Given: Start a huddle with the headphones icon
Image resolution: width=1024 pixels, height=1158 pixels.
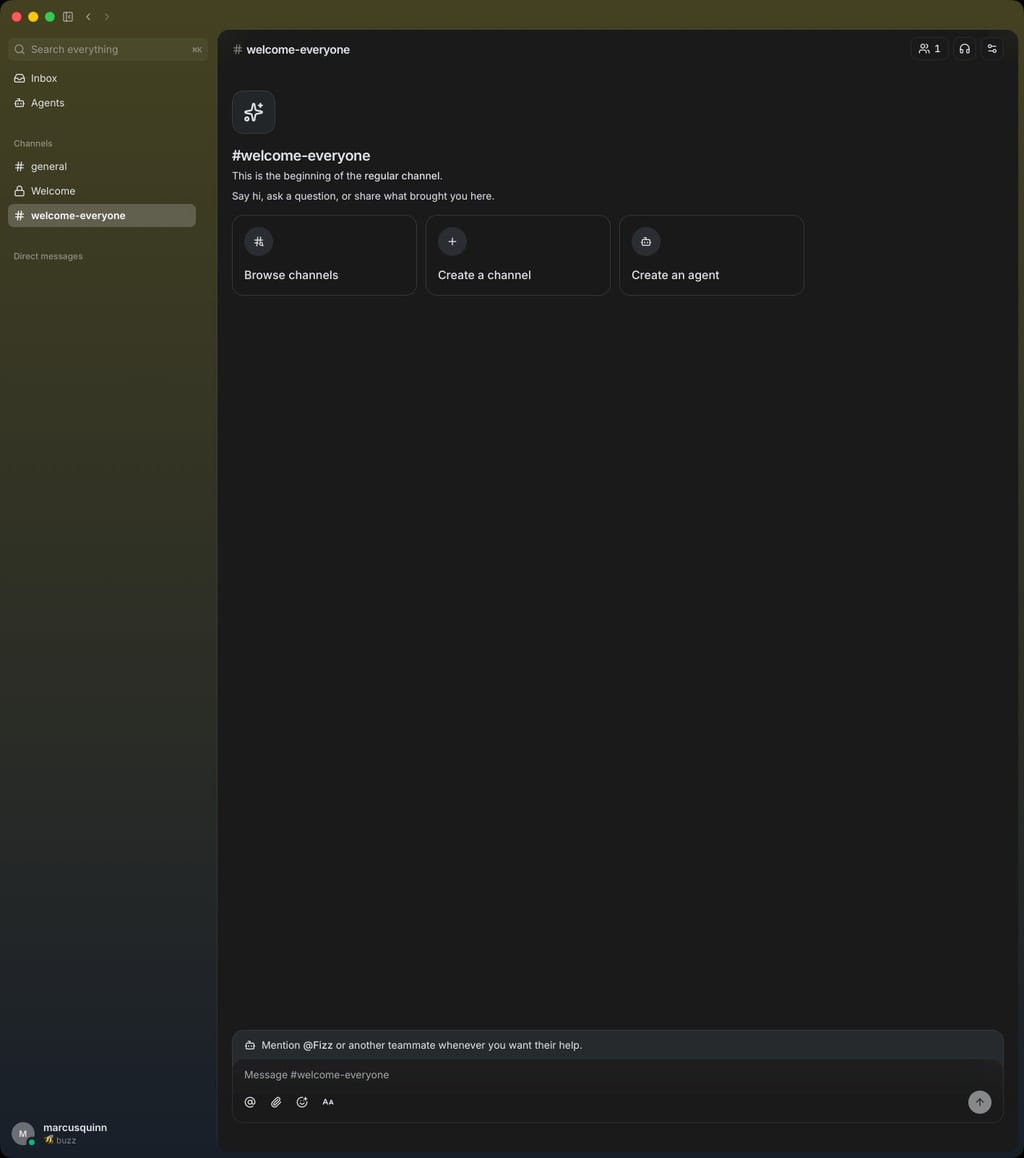Looking at the screenshot, I should [964, 49].
